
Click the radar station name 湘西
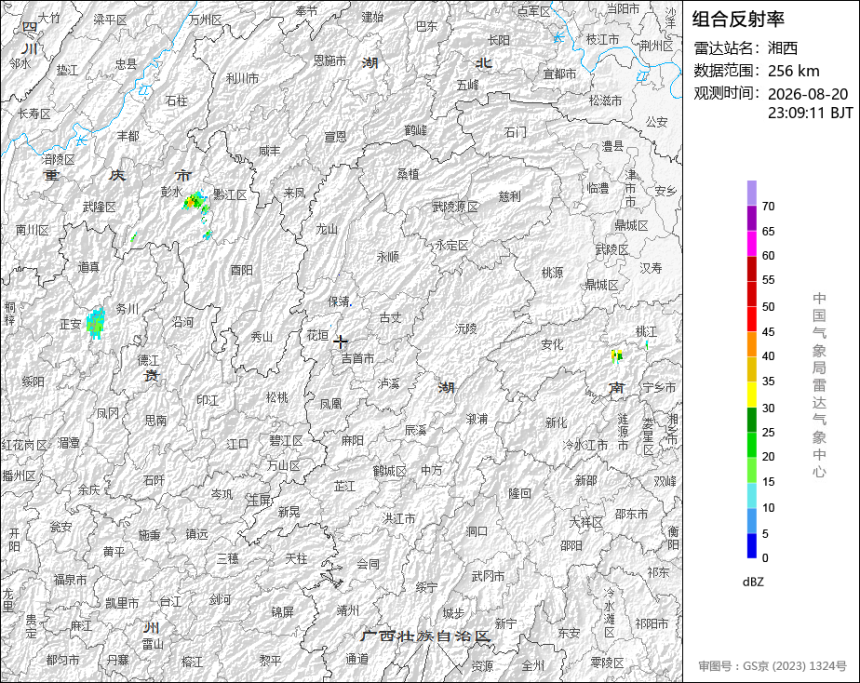pyautogui.click(x=782, y=48)
